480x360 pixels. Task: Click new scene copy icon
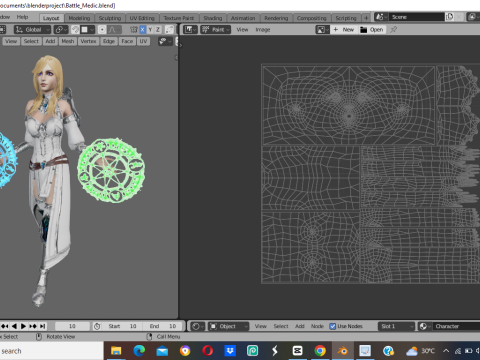click(x=449, y=17)
